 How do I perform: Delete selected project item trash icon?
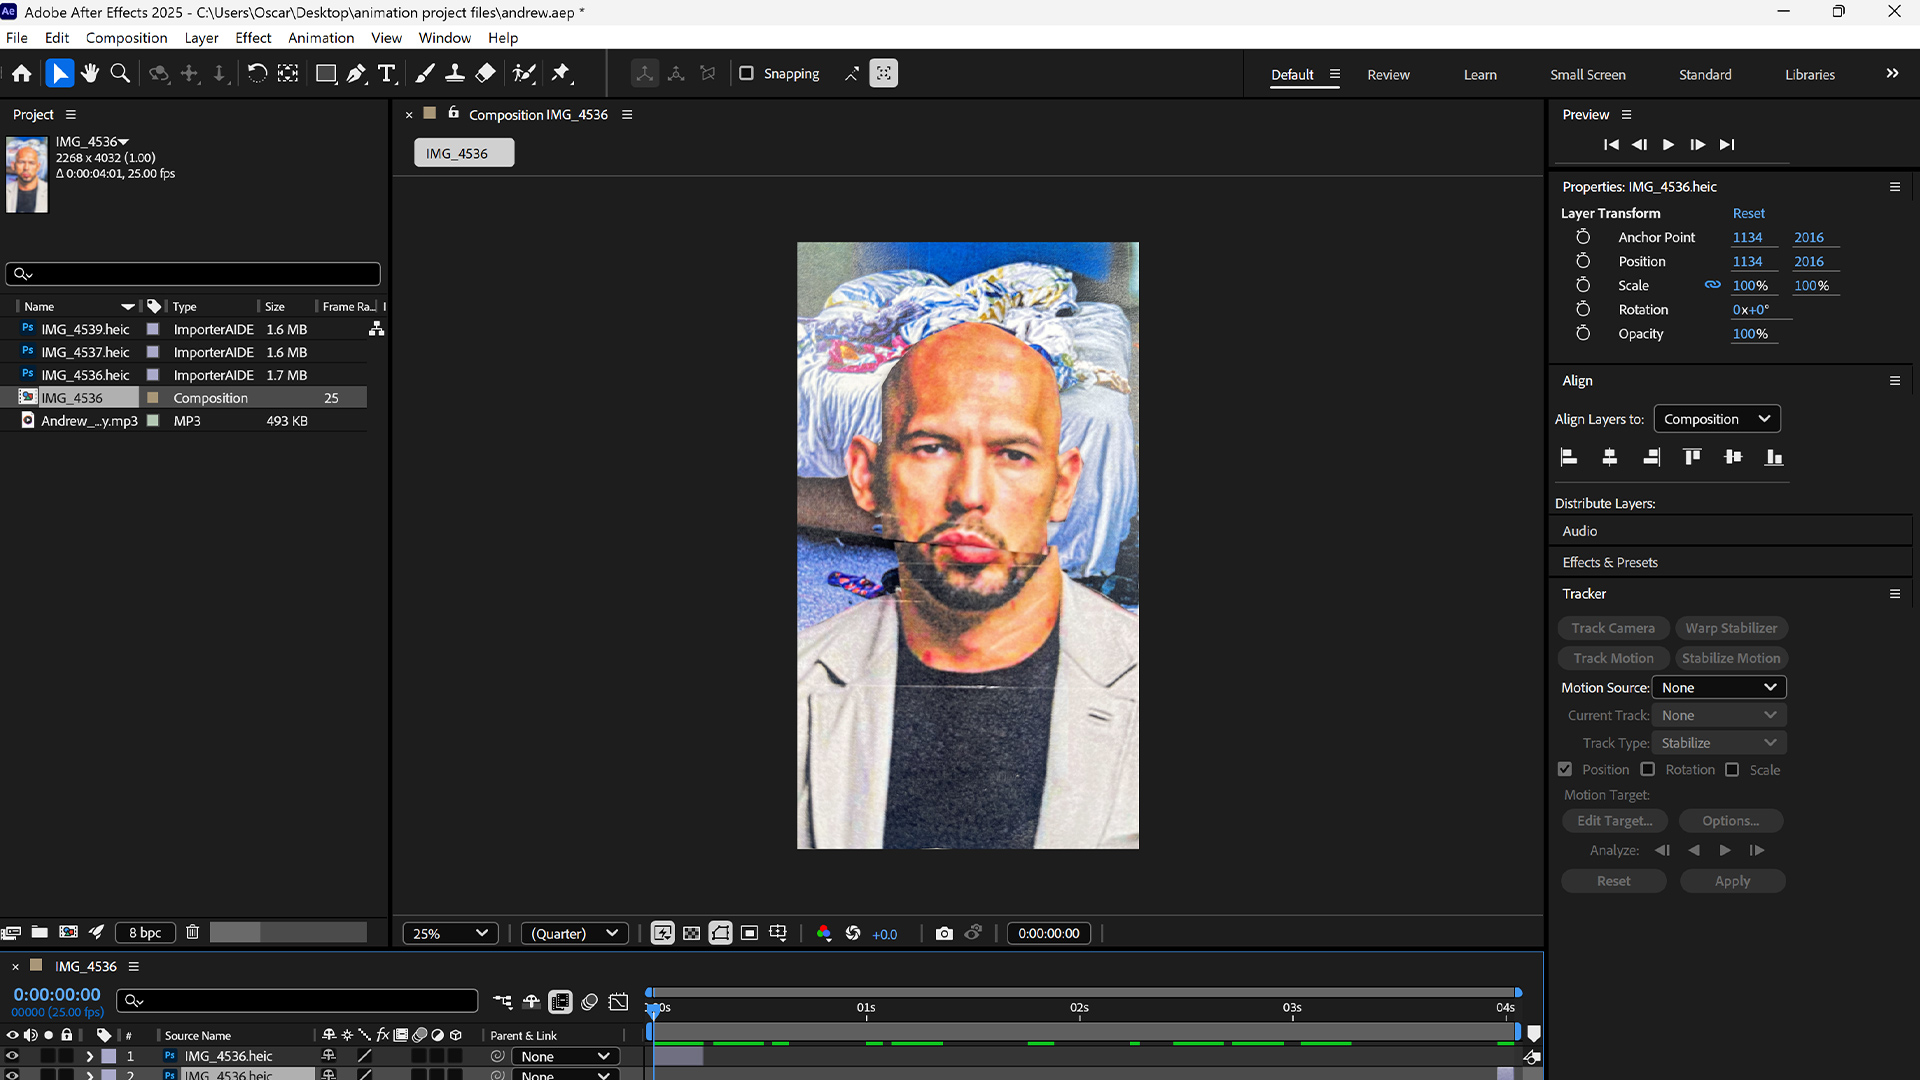pos(193,932)
